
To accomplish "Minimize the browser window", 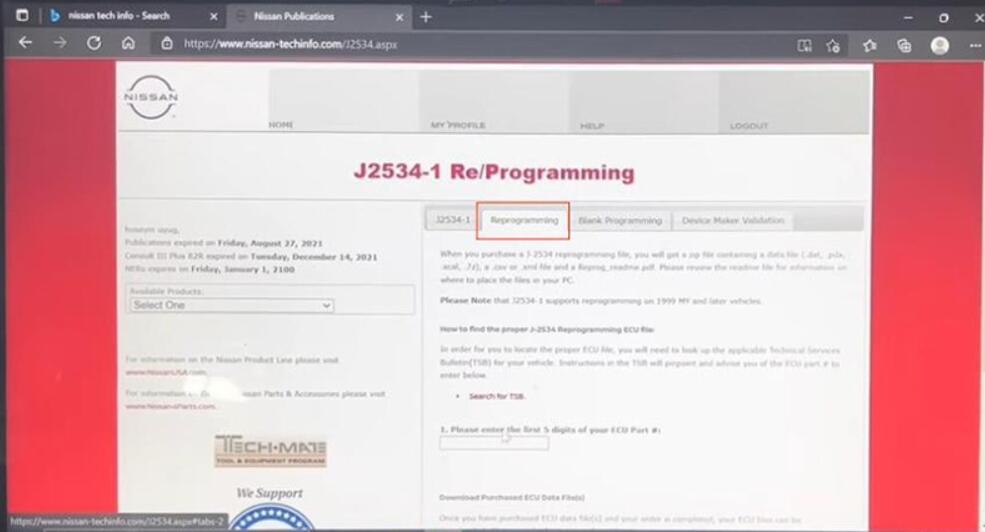I will pos(908,18).
